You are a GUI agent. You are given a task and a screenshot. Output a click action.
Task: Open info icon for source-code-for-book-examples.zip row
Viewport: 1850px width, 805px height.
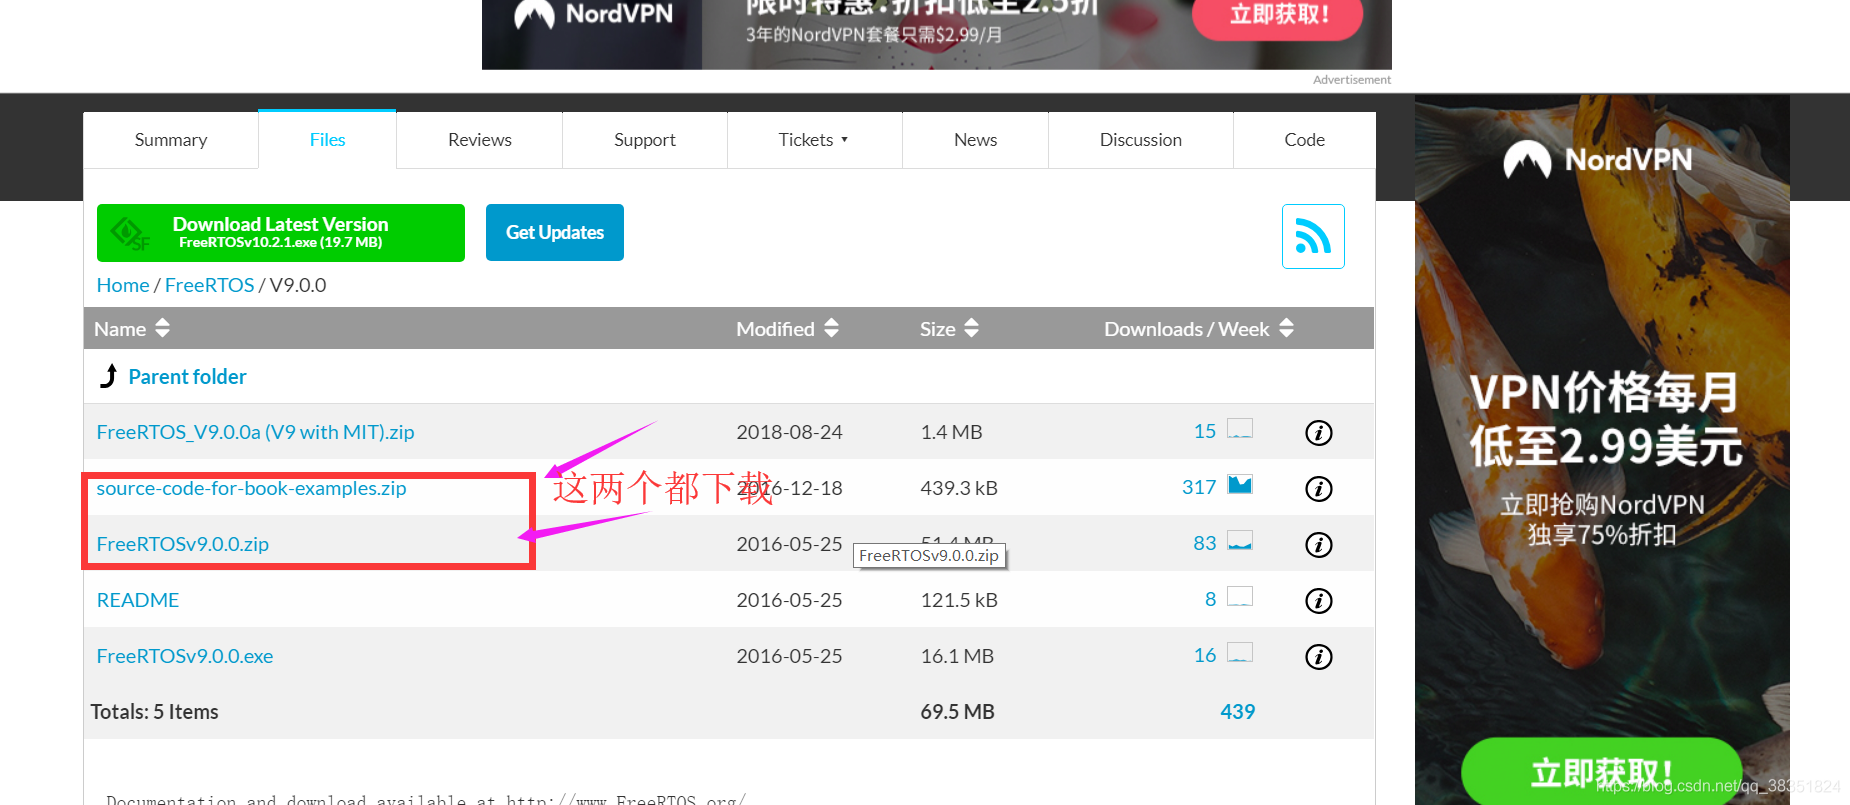[x=1319, y=489]
